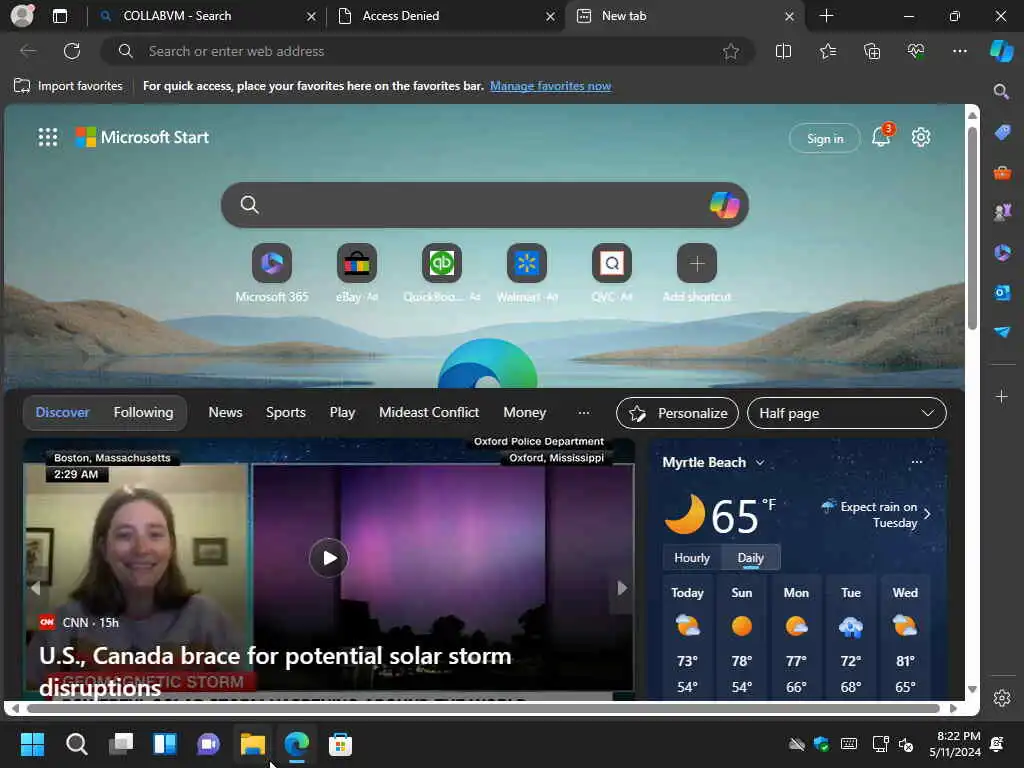Open Microsoft 365 shortcut tile

tap(272, 263)
